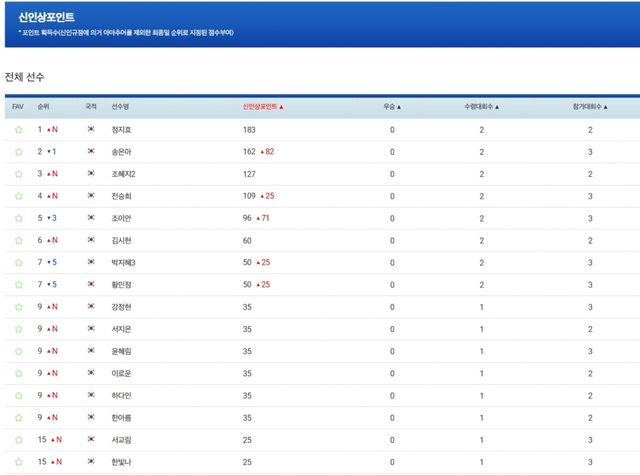The width and height of the screenshot is (640, 475).
Task: Sort by 참가대회수 column header
Action: click(590, 106)
